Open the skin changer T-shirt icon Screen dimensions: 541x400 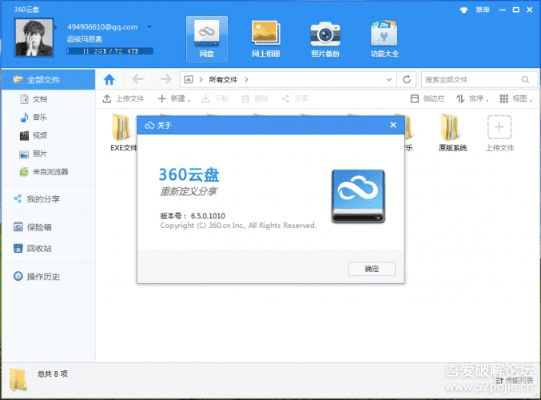pos(464,10)
